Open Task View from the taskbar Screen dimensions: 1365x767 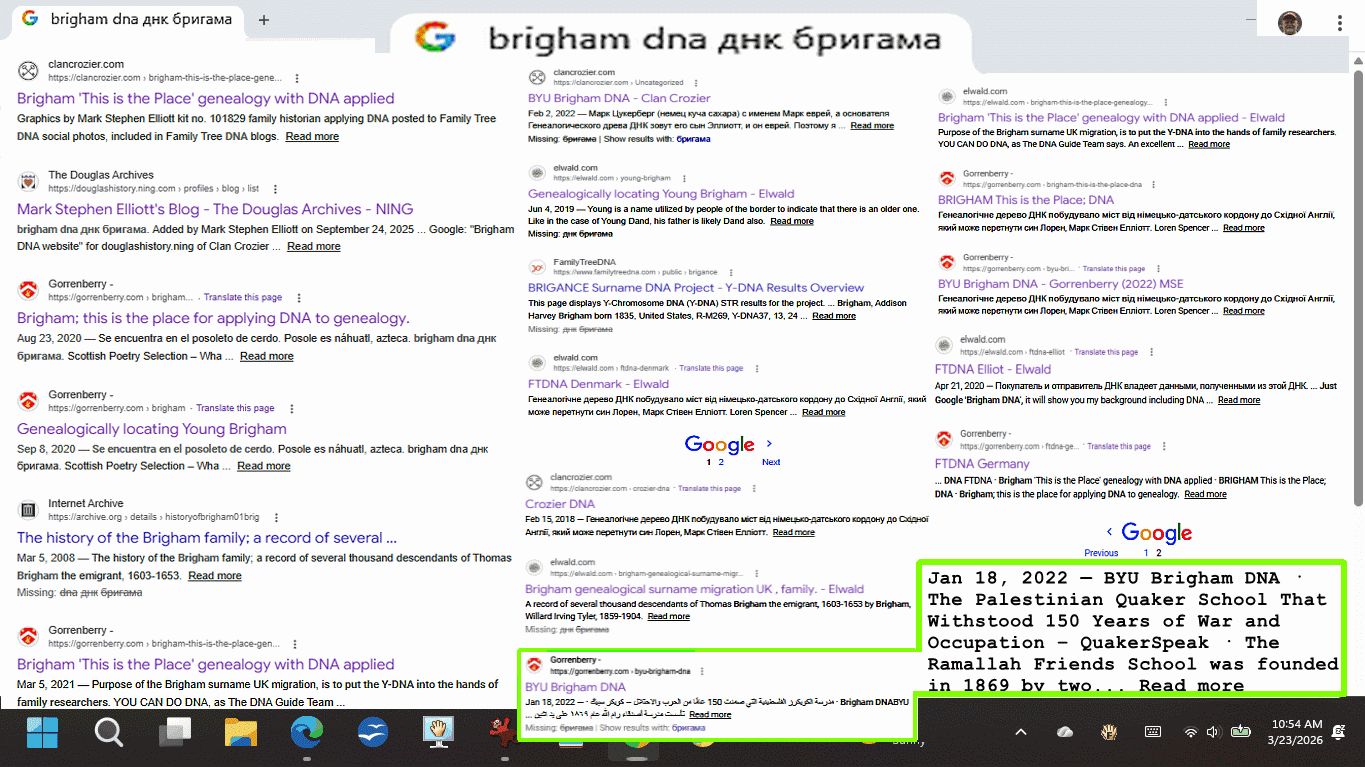pyautogui.click(x=174, y=734)
